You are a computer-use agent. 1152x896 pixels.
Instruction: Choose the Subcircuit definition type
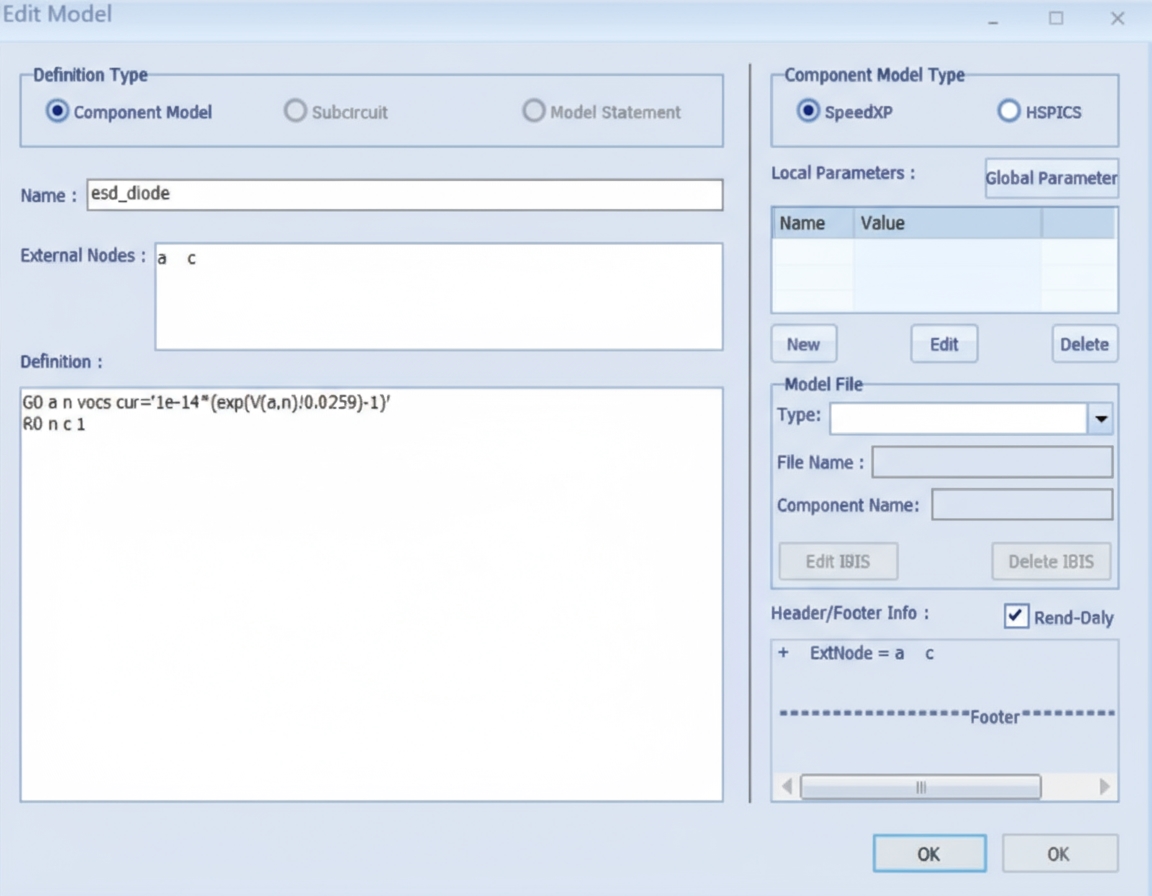pos(295,112)
